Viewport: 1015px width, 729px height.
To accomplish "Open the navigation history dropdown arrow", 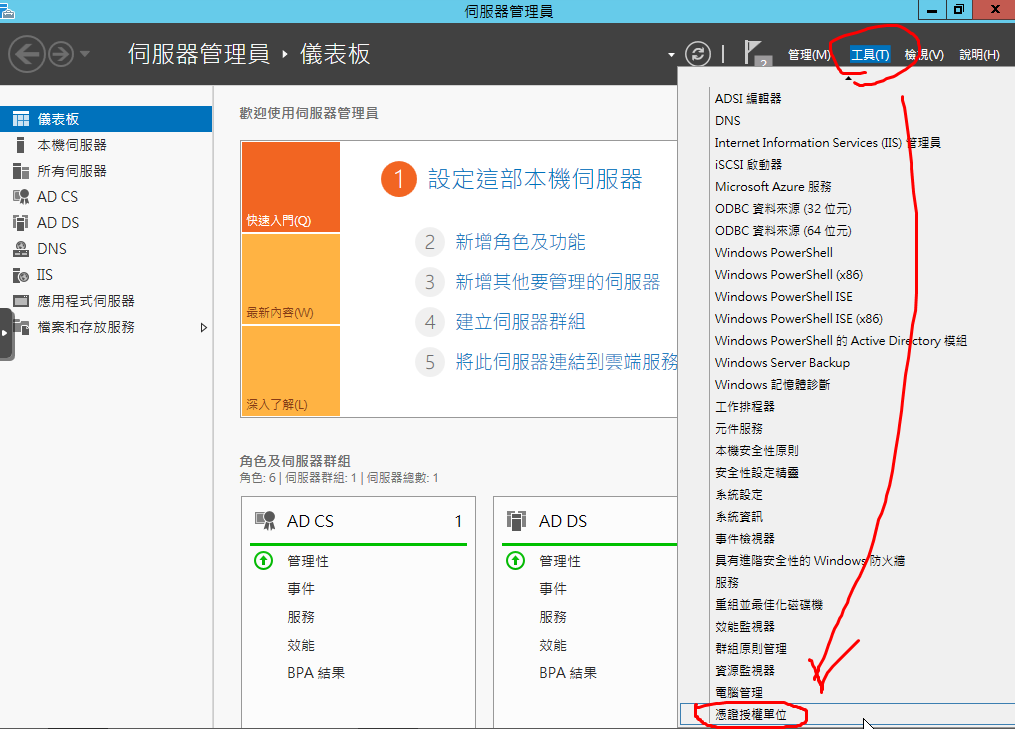I will 85,54.
